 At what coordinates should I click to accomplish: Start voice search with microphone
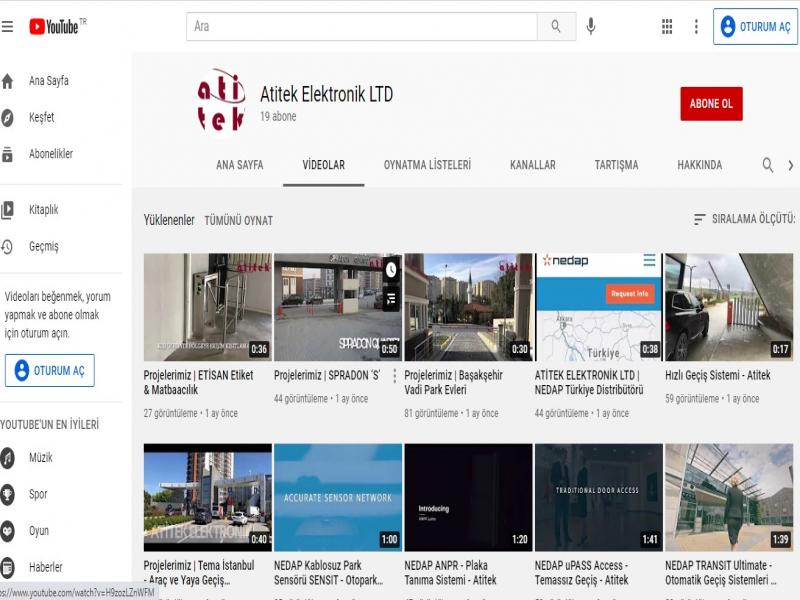pos(591,26)
